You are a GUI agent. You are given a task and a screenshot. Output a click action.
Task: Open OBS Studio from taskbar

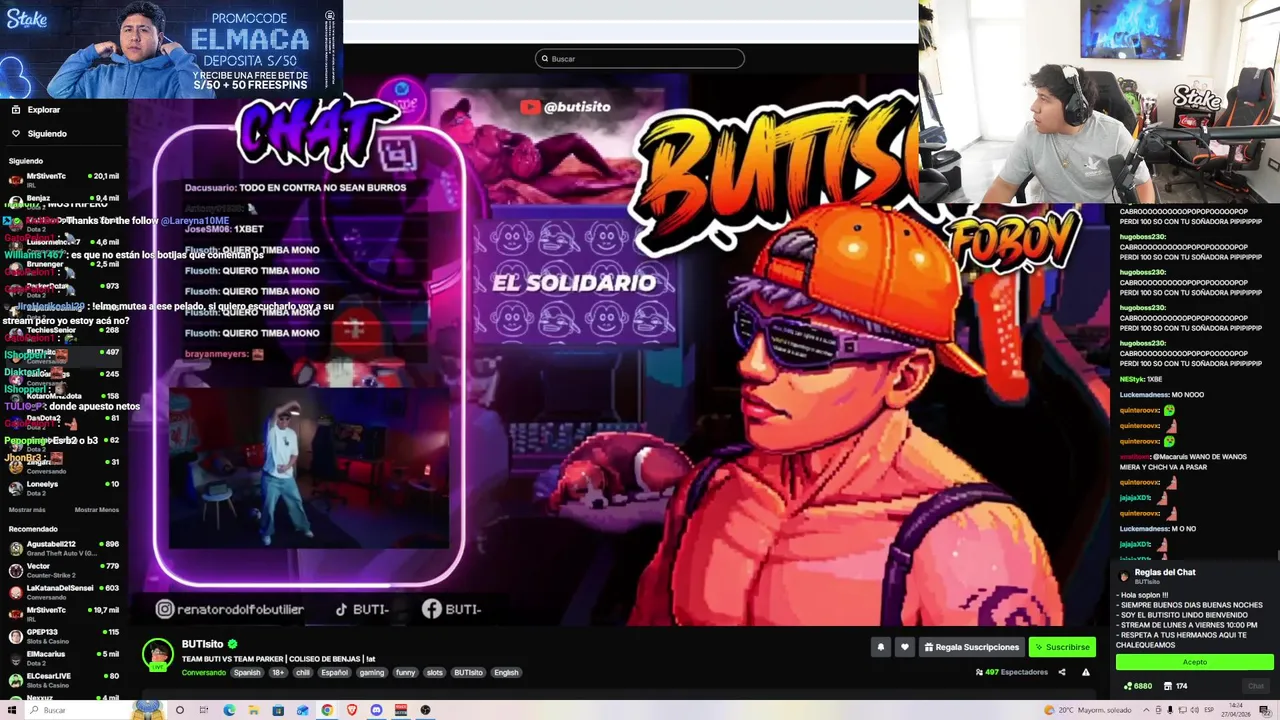425,710
